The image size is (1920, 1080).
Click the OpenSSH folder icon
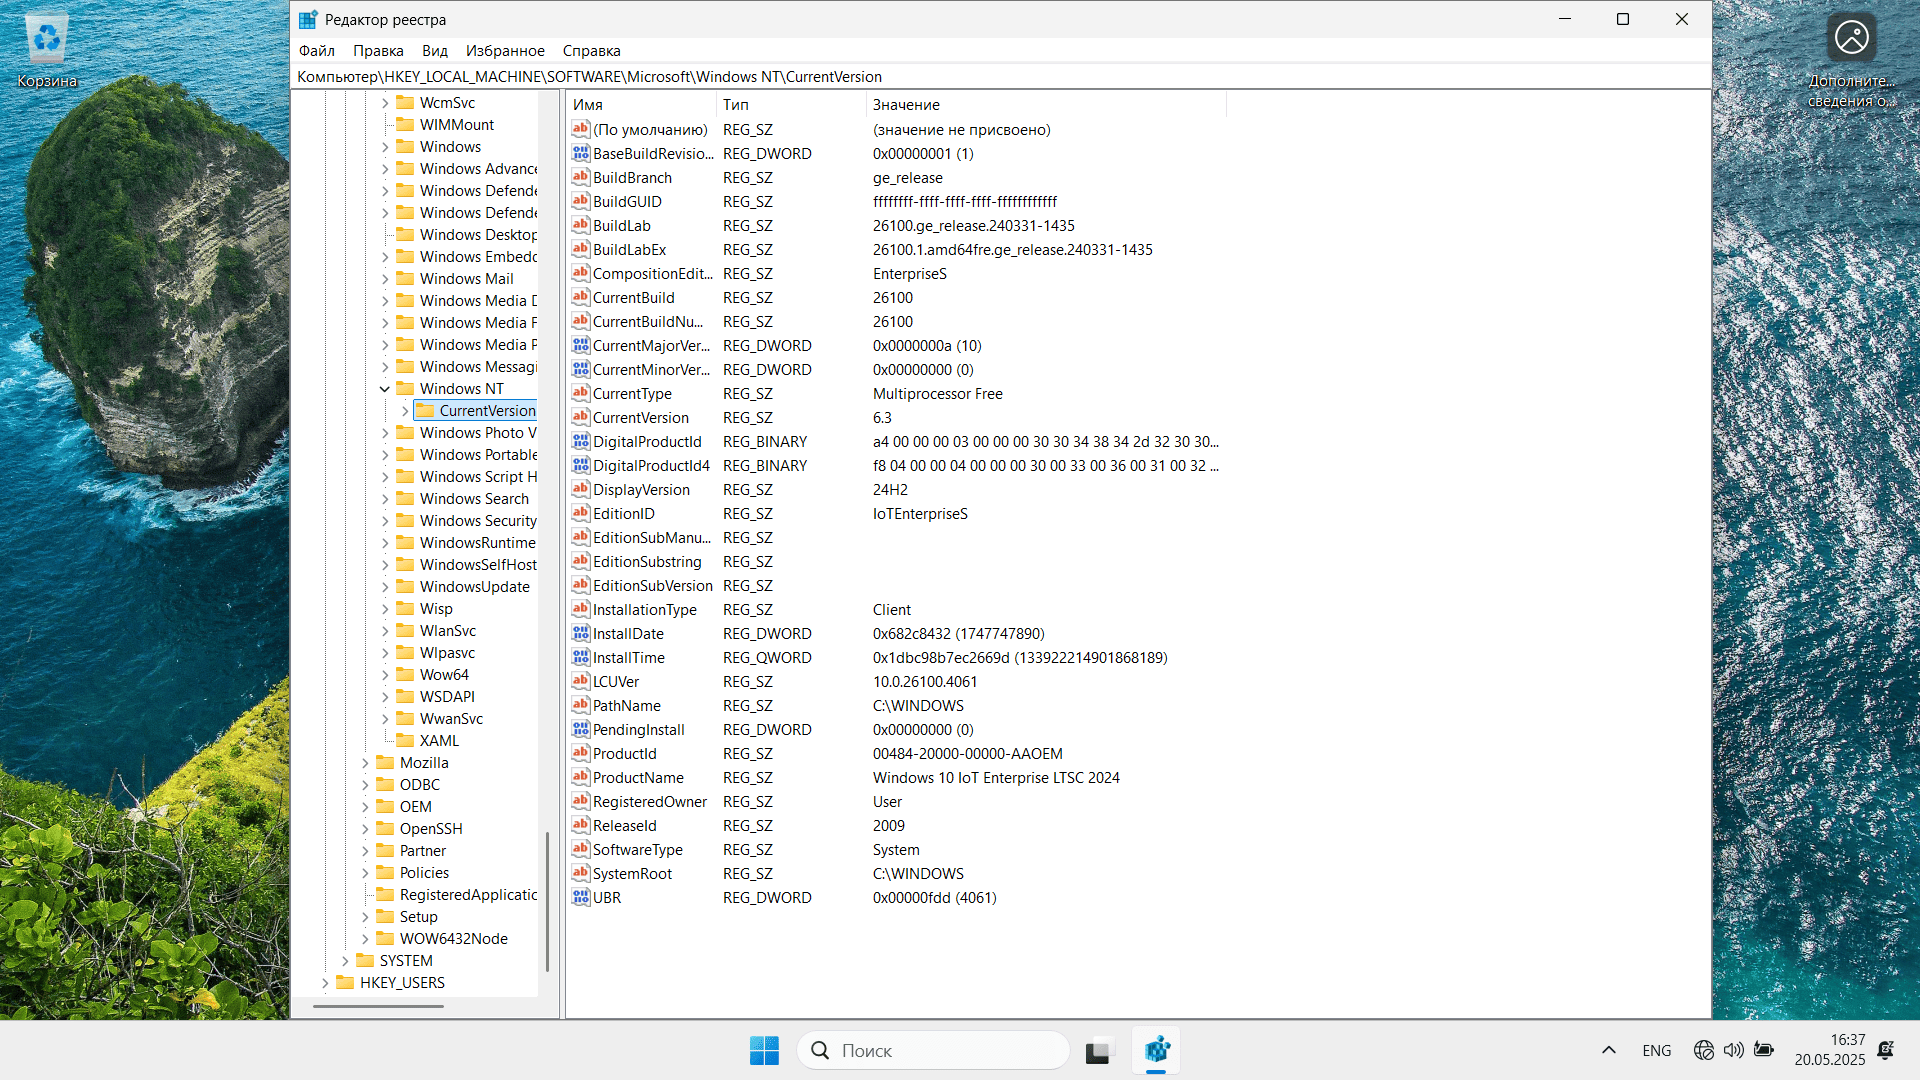pyautogui.click(x=385, y=828)
